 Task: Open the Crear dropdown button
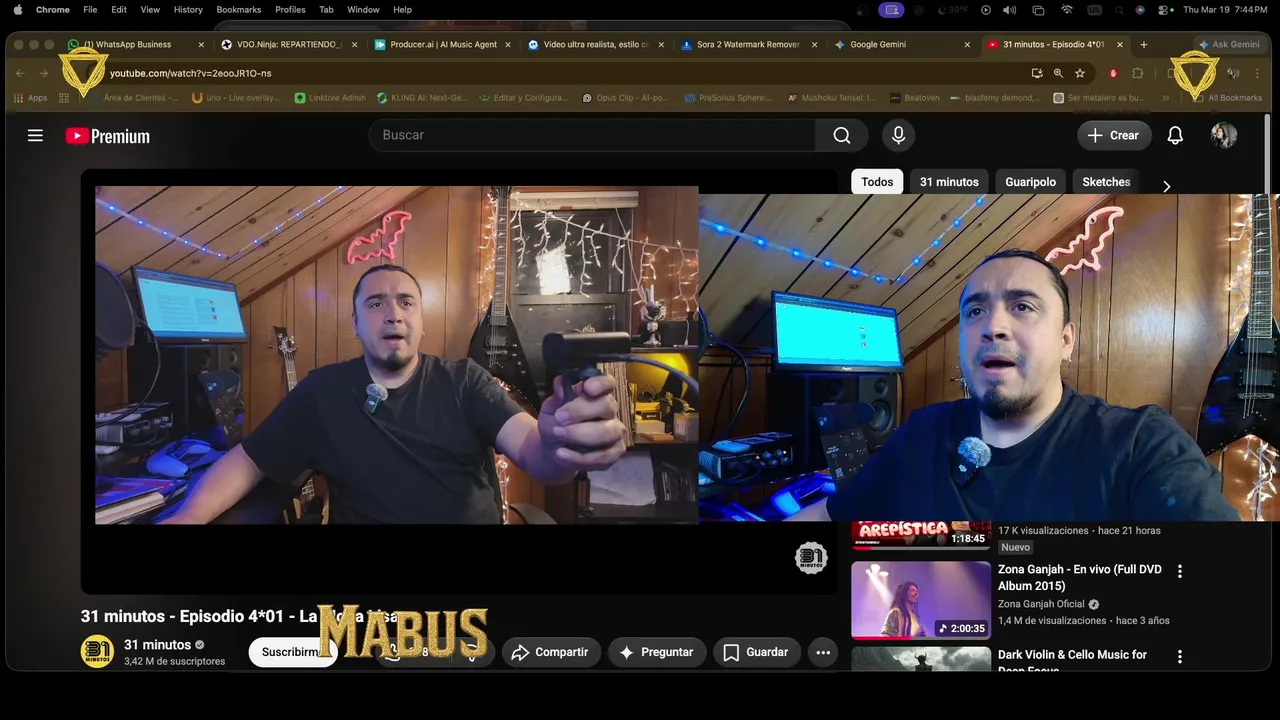(1114, 135)
